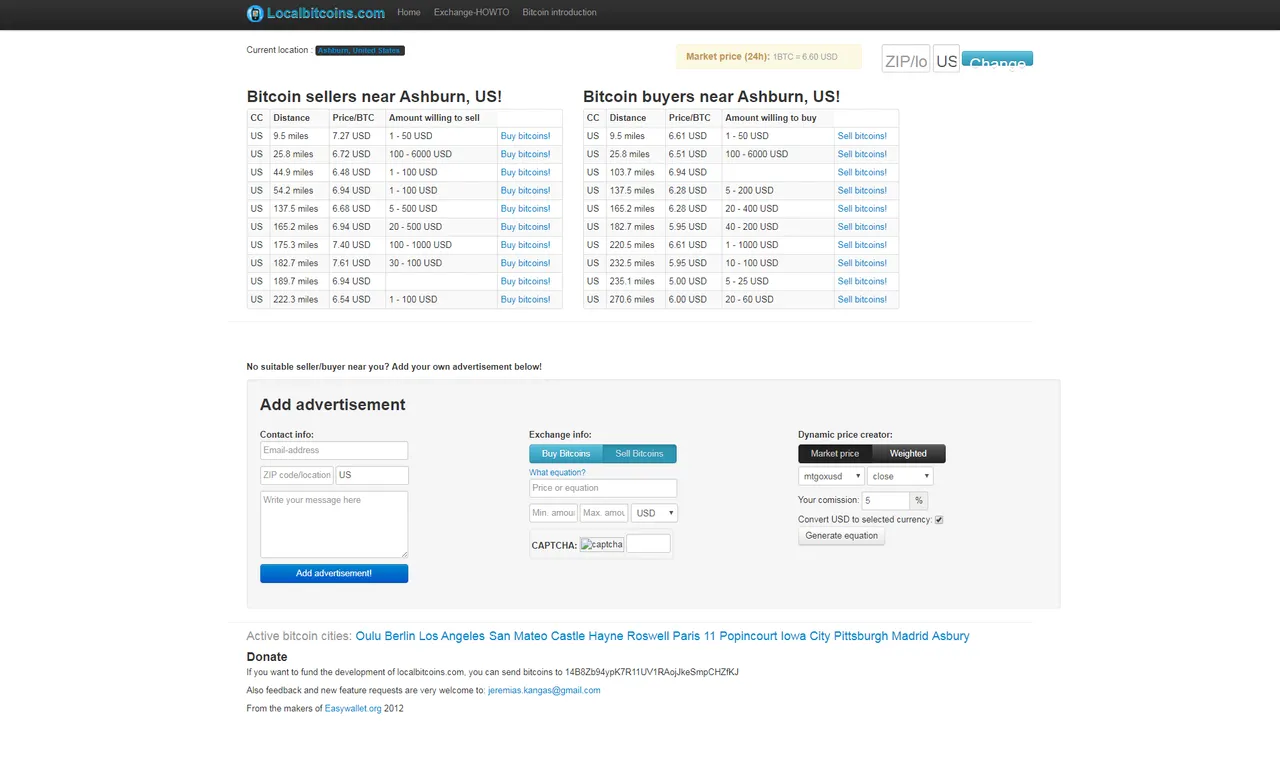
Task: Select the Market price toggle
Action: tap(835, 454)
